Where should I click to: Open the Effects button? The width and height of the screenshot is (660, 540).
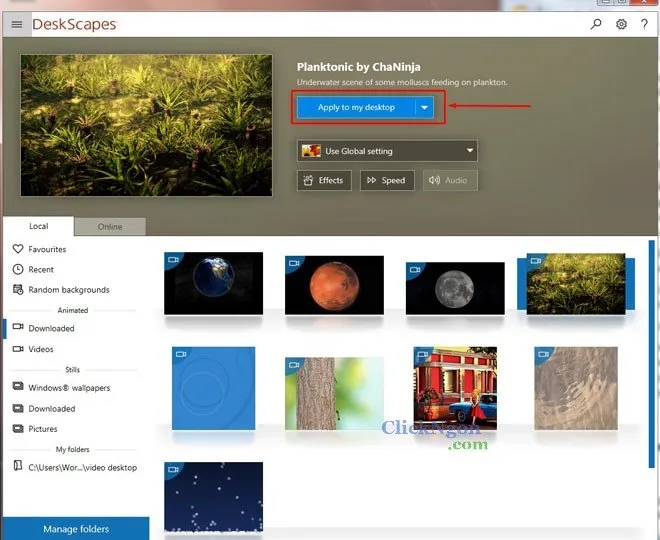click(x=324, y=181)
